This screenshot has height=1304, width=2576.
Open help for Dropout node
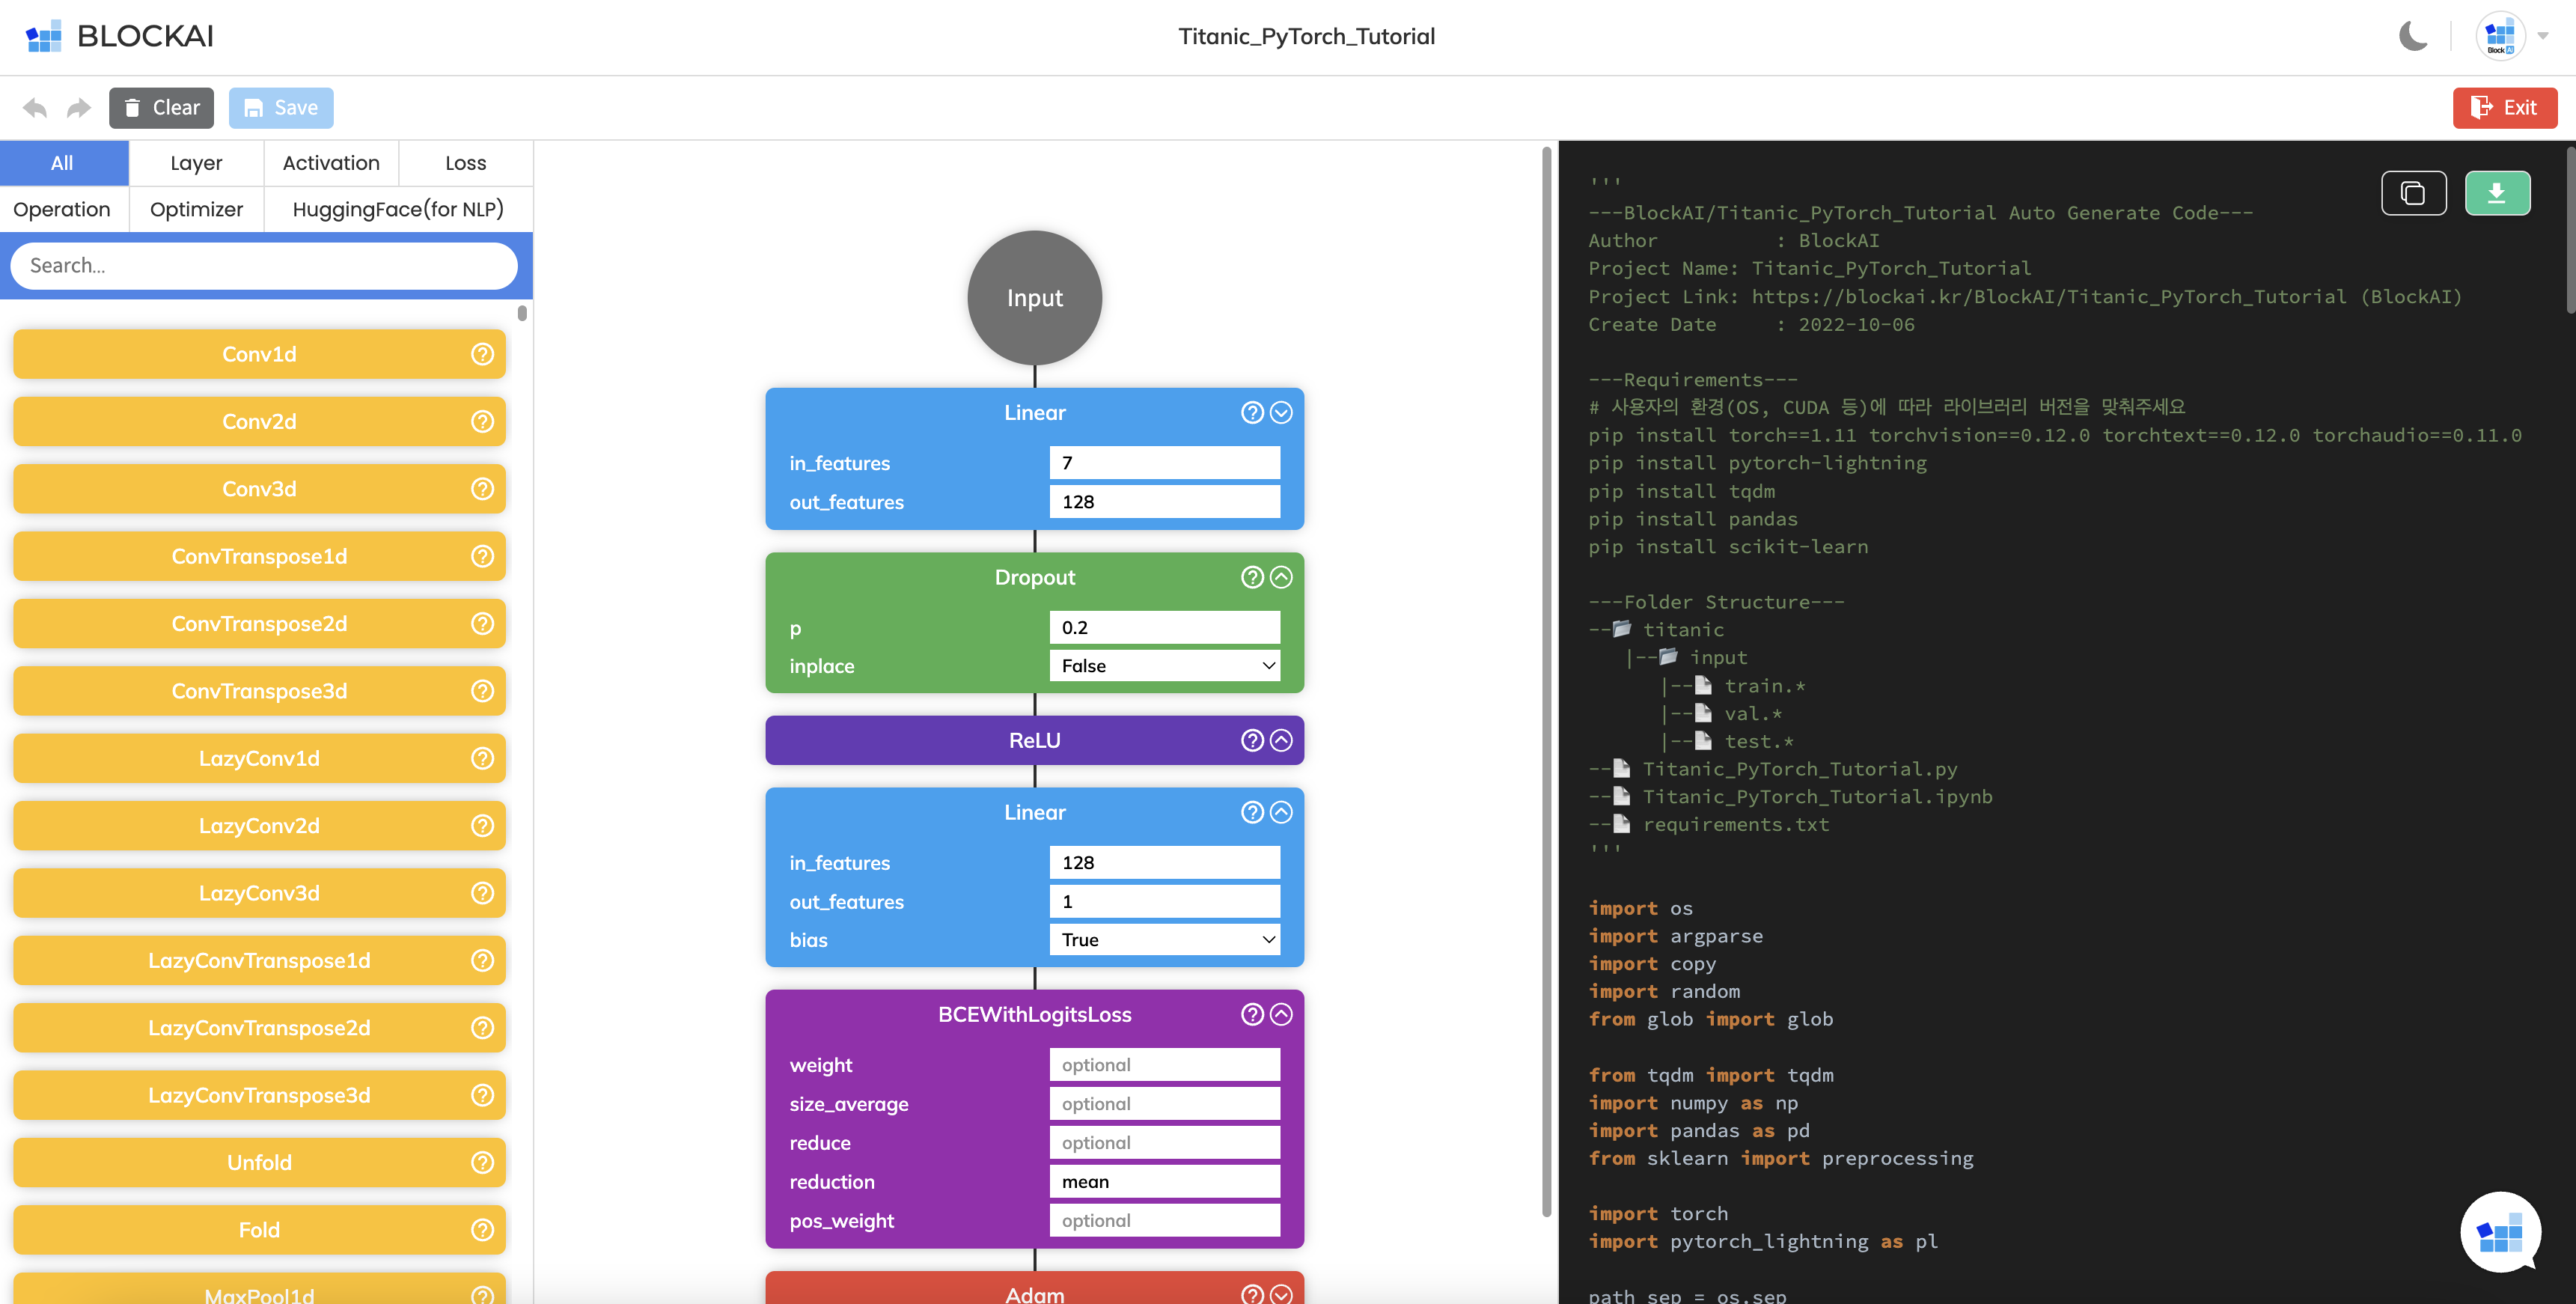[1251, 577]
